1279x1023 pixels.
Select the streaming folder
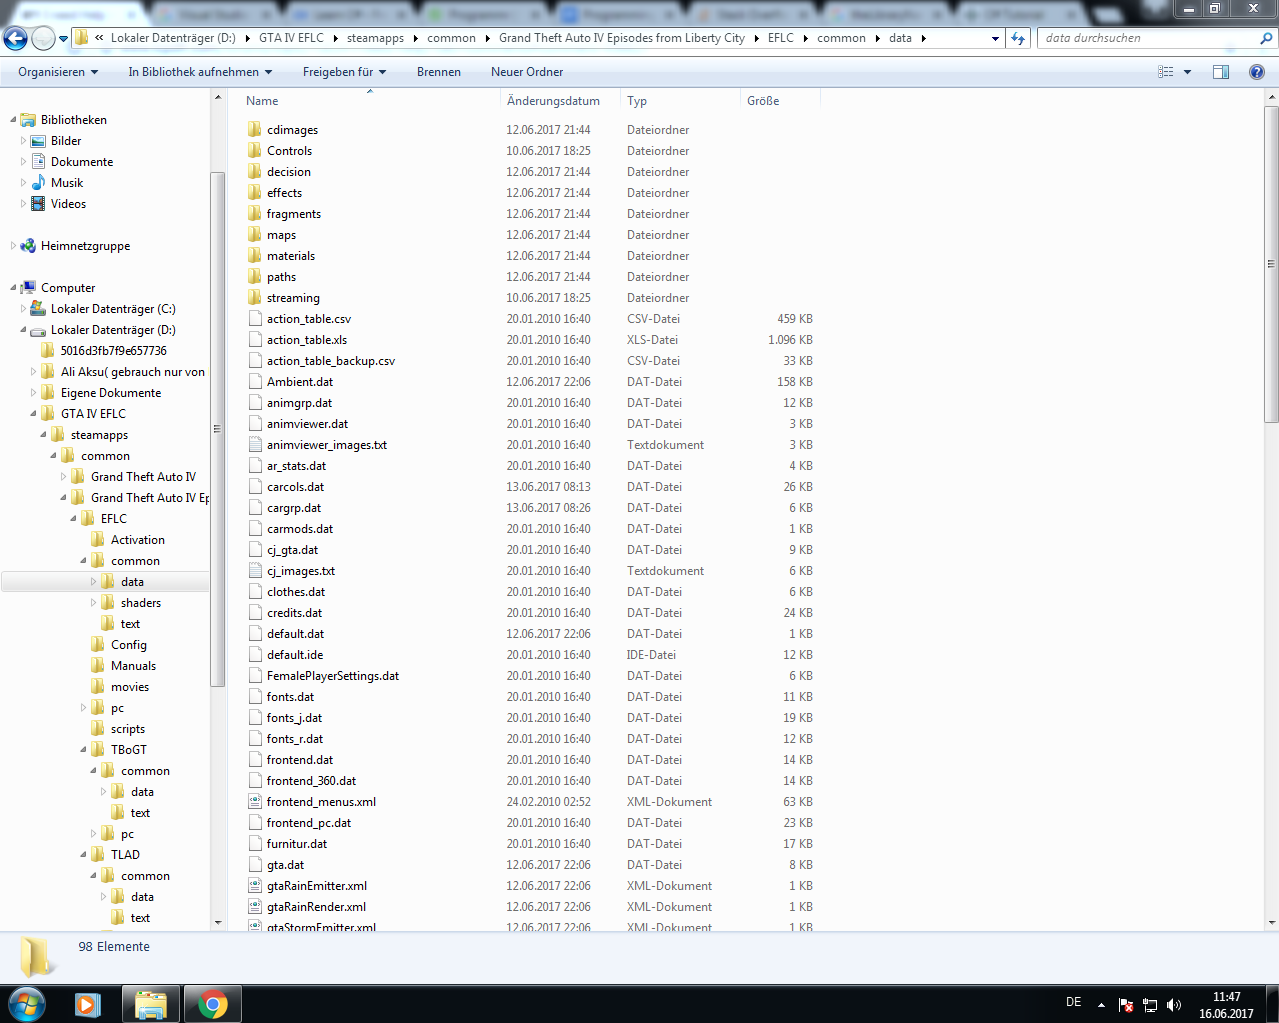point(293,297)
